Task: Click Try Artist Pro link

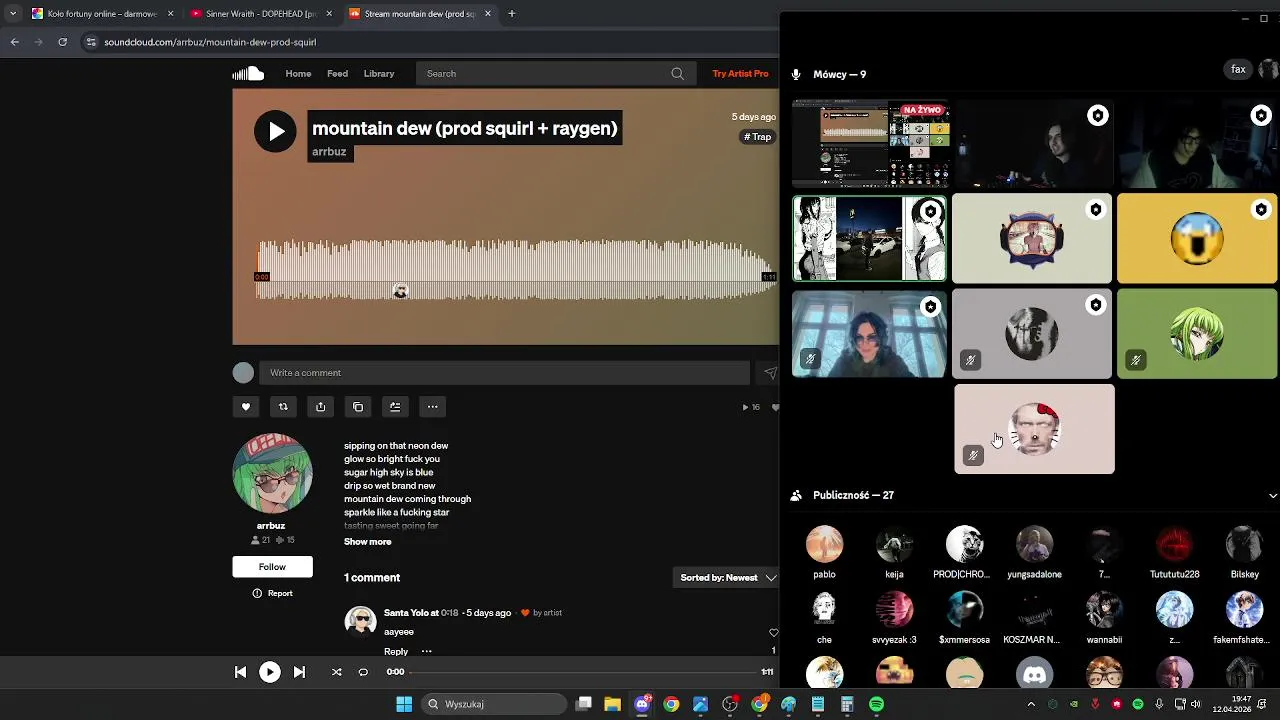Action: click(x=740, y=73)
